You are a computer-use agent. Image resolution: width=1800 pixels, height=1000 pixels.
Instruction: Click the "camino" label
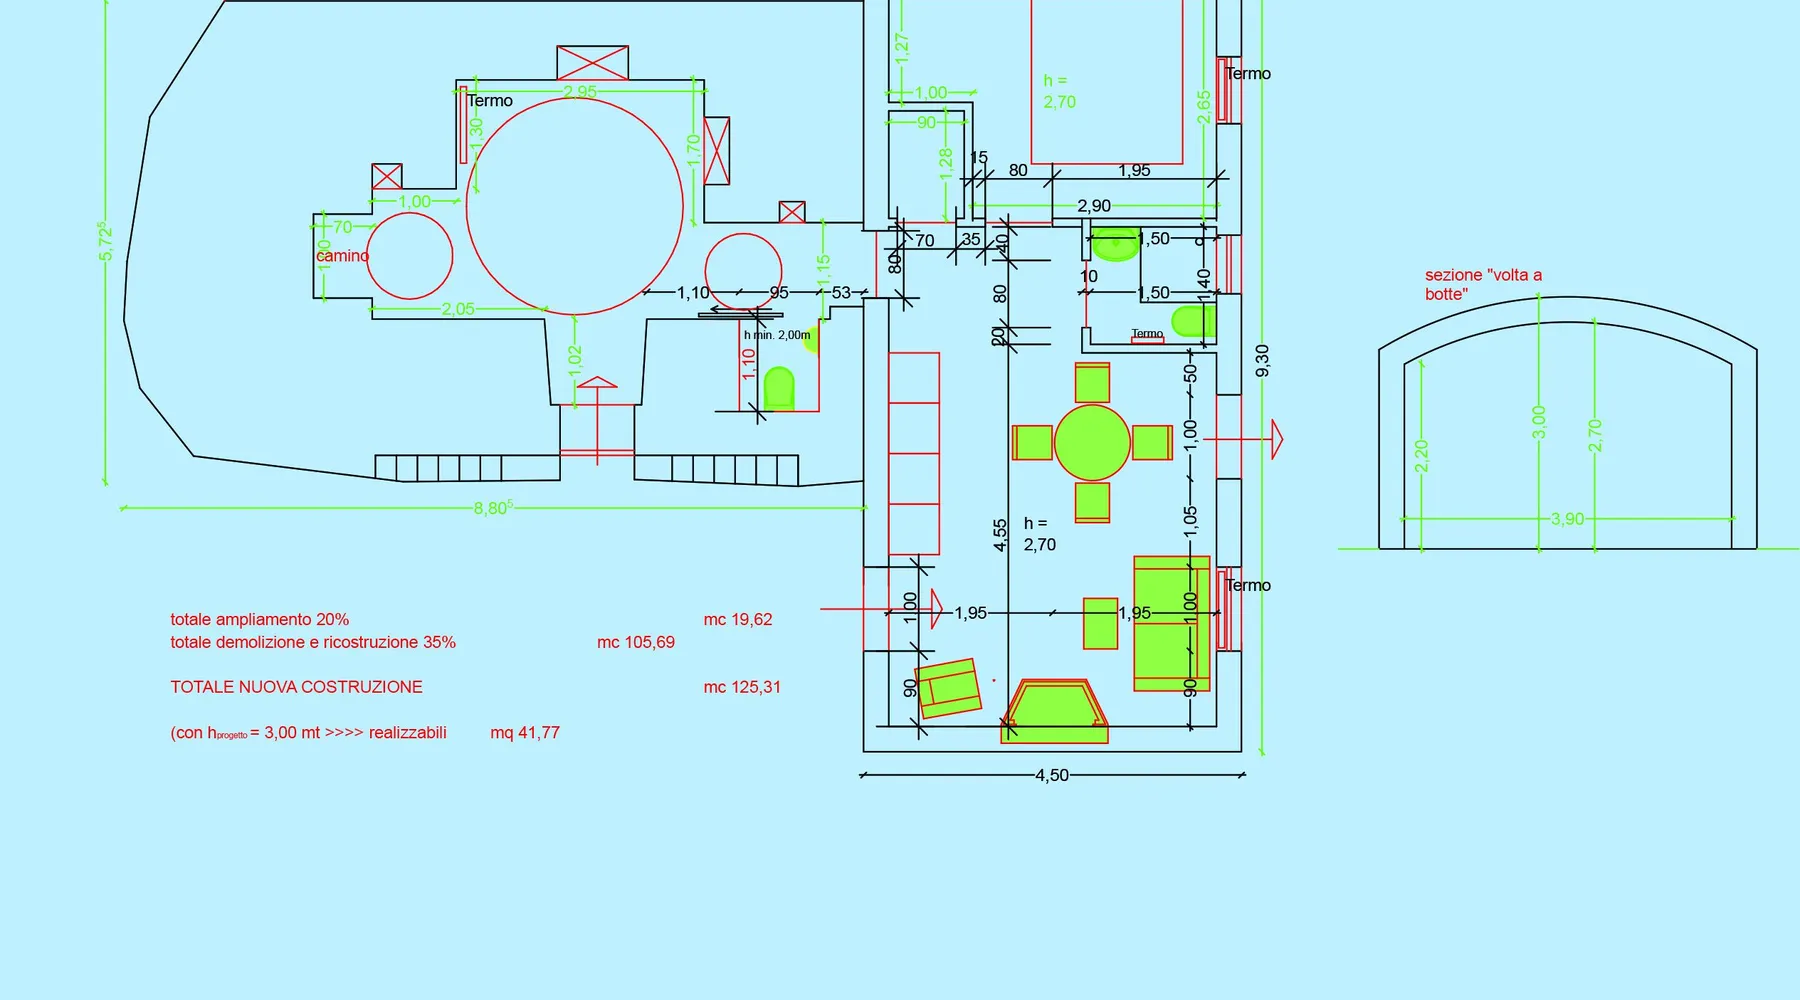coord(342,256)
